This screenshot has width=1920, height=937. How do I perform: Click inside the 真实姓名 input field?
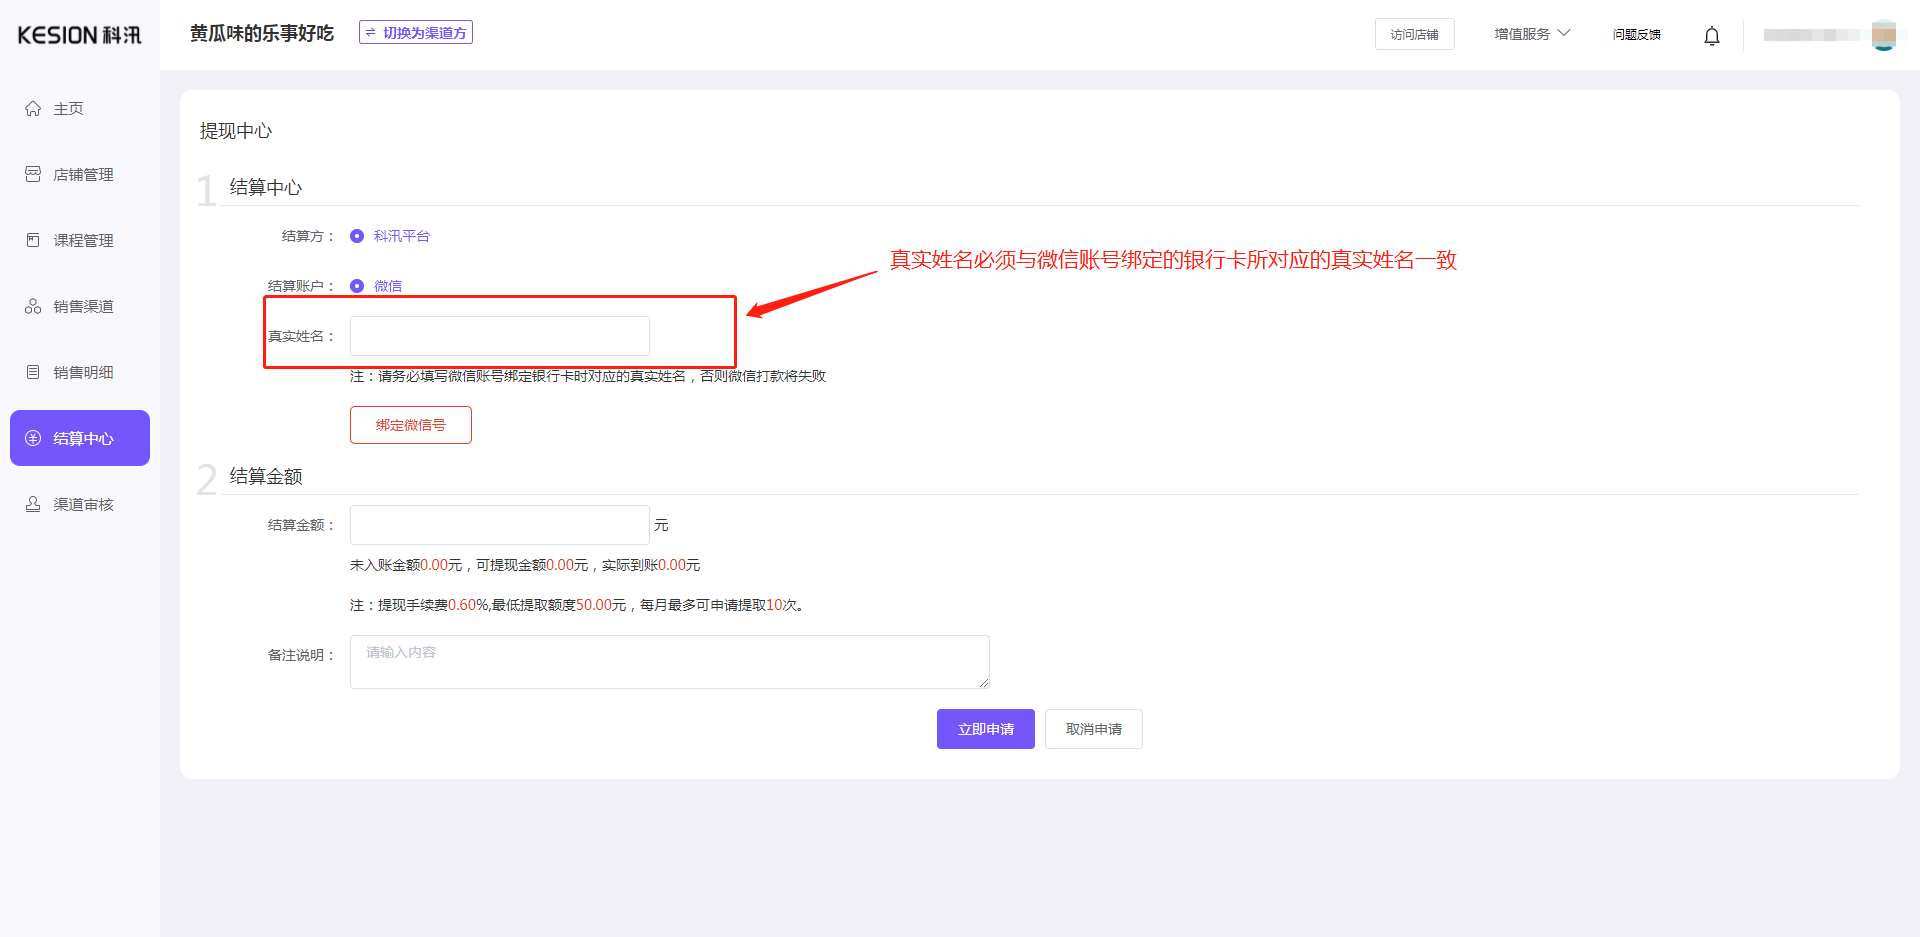499,335
